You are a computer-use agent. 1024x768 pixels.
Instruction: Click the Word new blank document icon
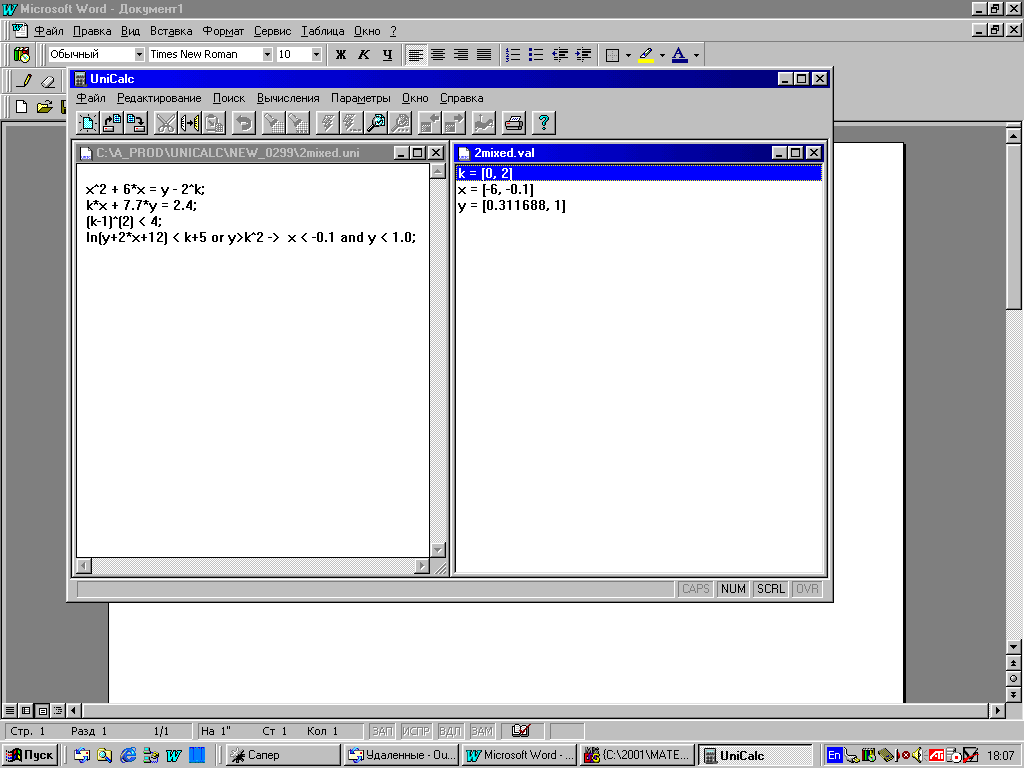(x=22, y=106)
